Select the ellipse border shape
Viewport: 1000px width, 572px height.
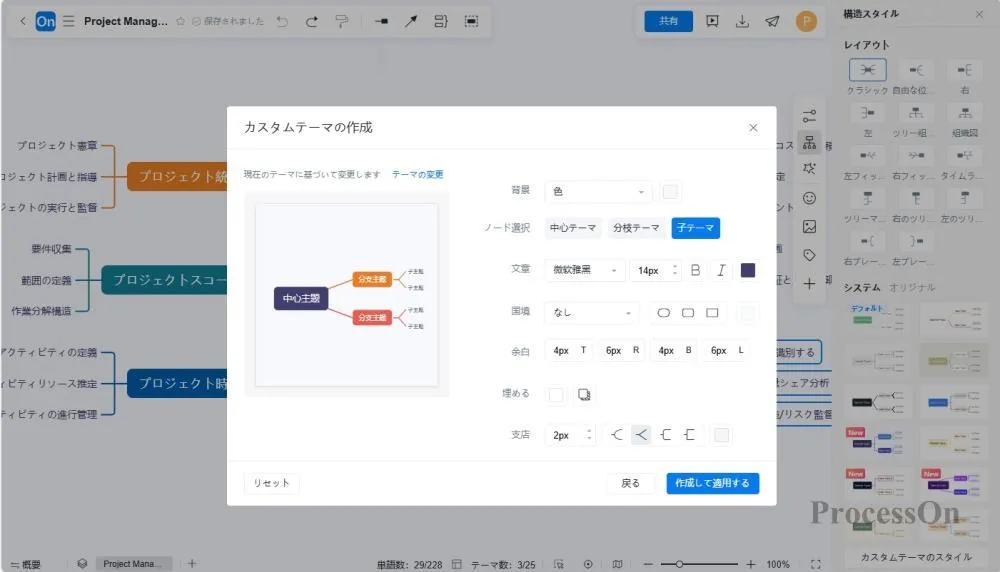(663, 313)
